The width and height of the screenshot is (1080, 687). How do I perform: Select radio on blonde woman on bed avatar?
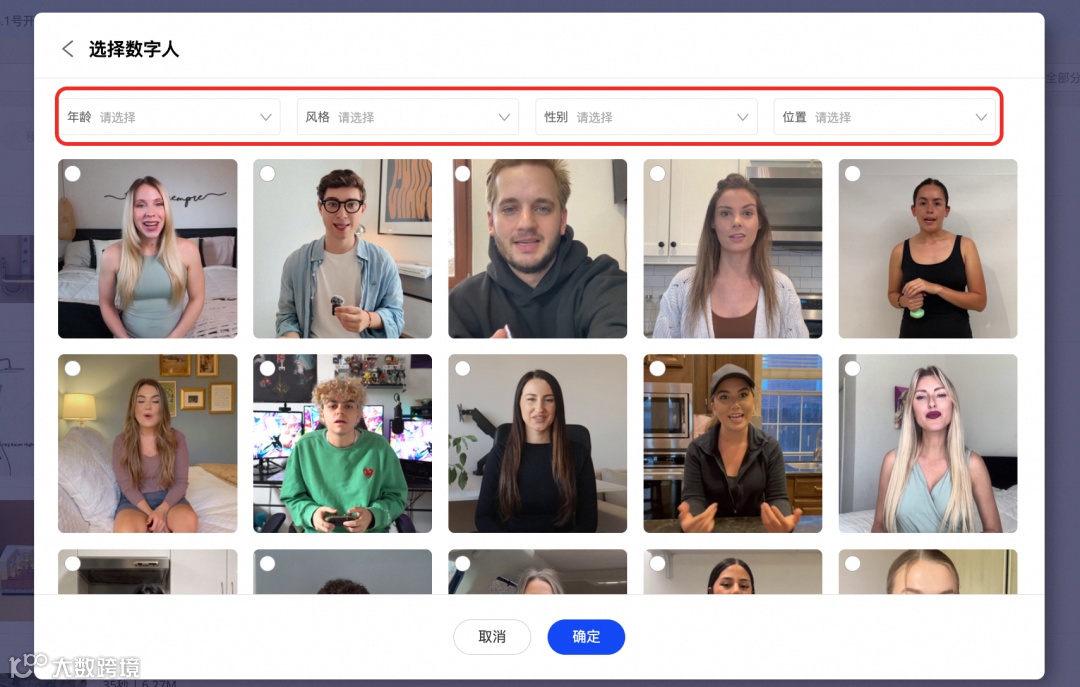(72, 174)
